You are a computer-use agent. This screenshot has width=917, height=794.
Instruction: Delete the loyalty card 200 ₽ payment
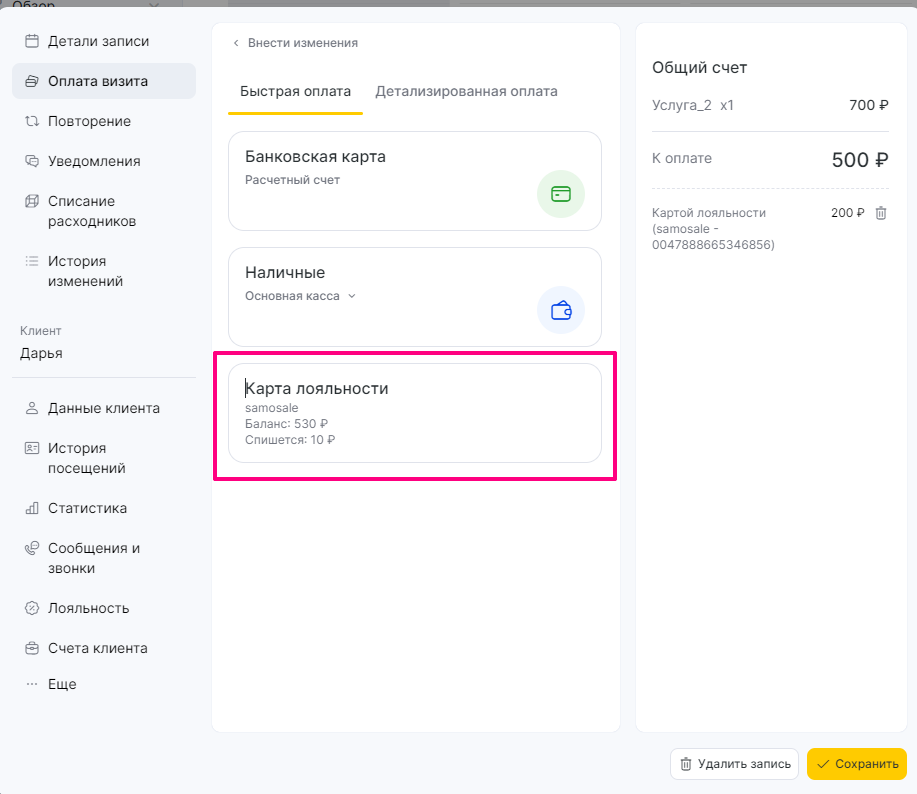click(881, 213)
